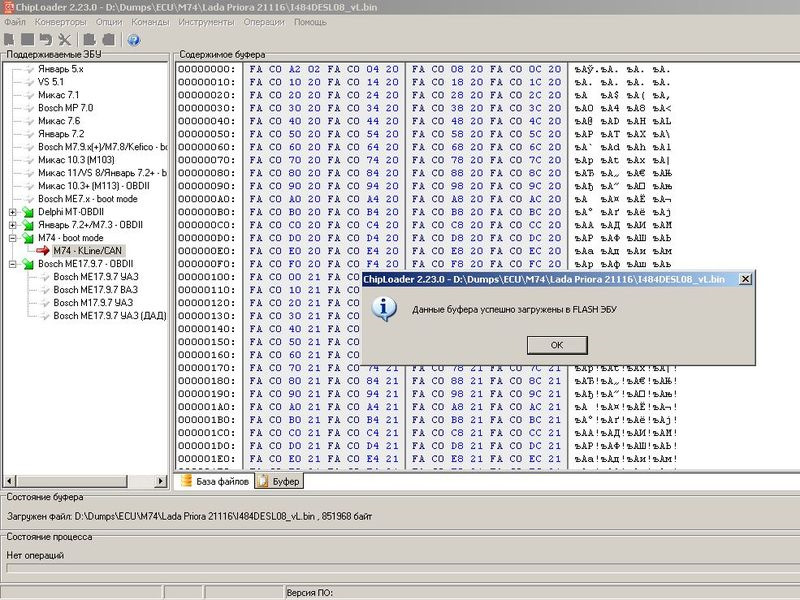Select Bosch ME17.9.7 УАЗ tree item
This screenshot has height=600, width=800.
[x=96, y=277]
